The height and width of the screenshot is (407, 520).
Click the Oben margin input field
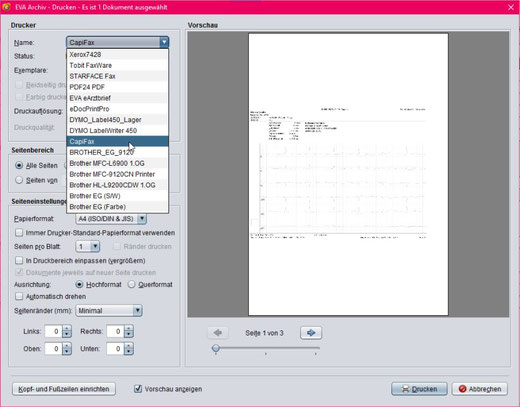coord(53,349)
